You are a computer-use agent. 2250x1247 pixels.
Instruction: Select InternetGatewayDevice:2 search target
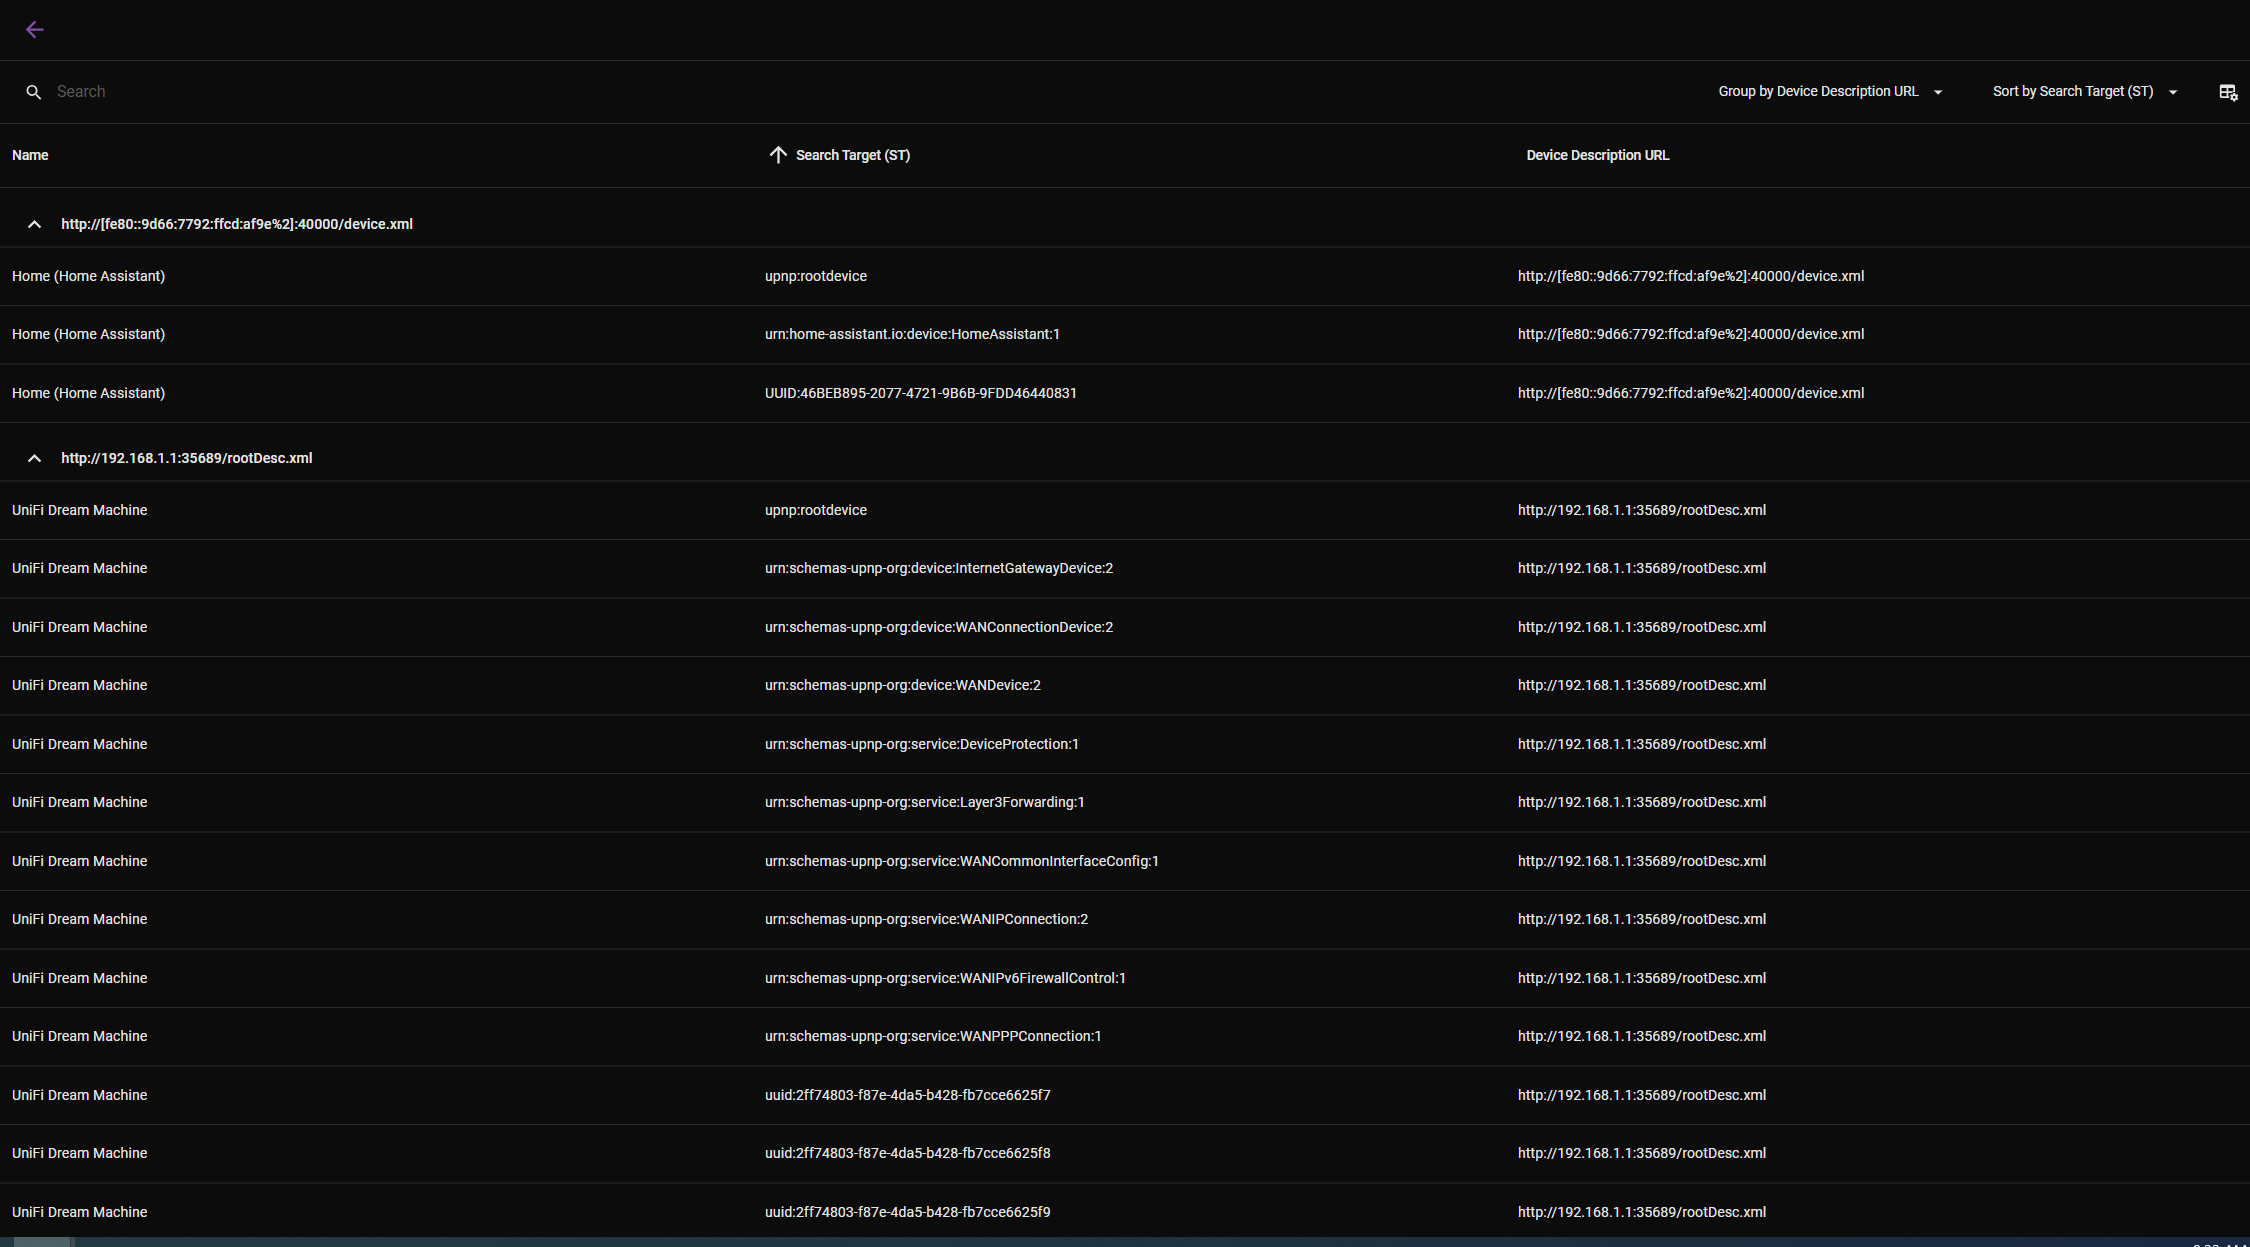tap(939, 568)
